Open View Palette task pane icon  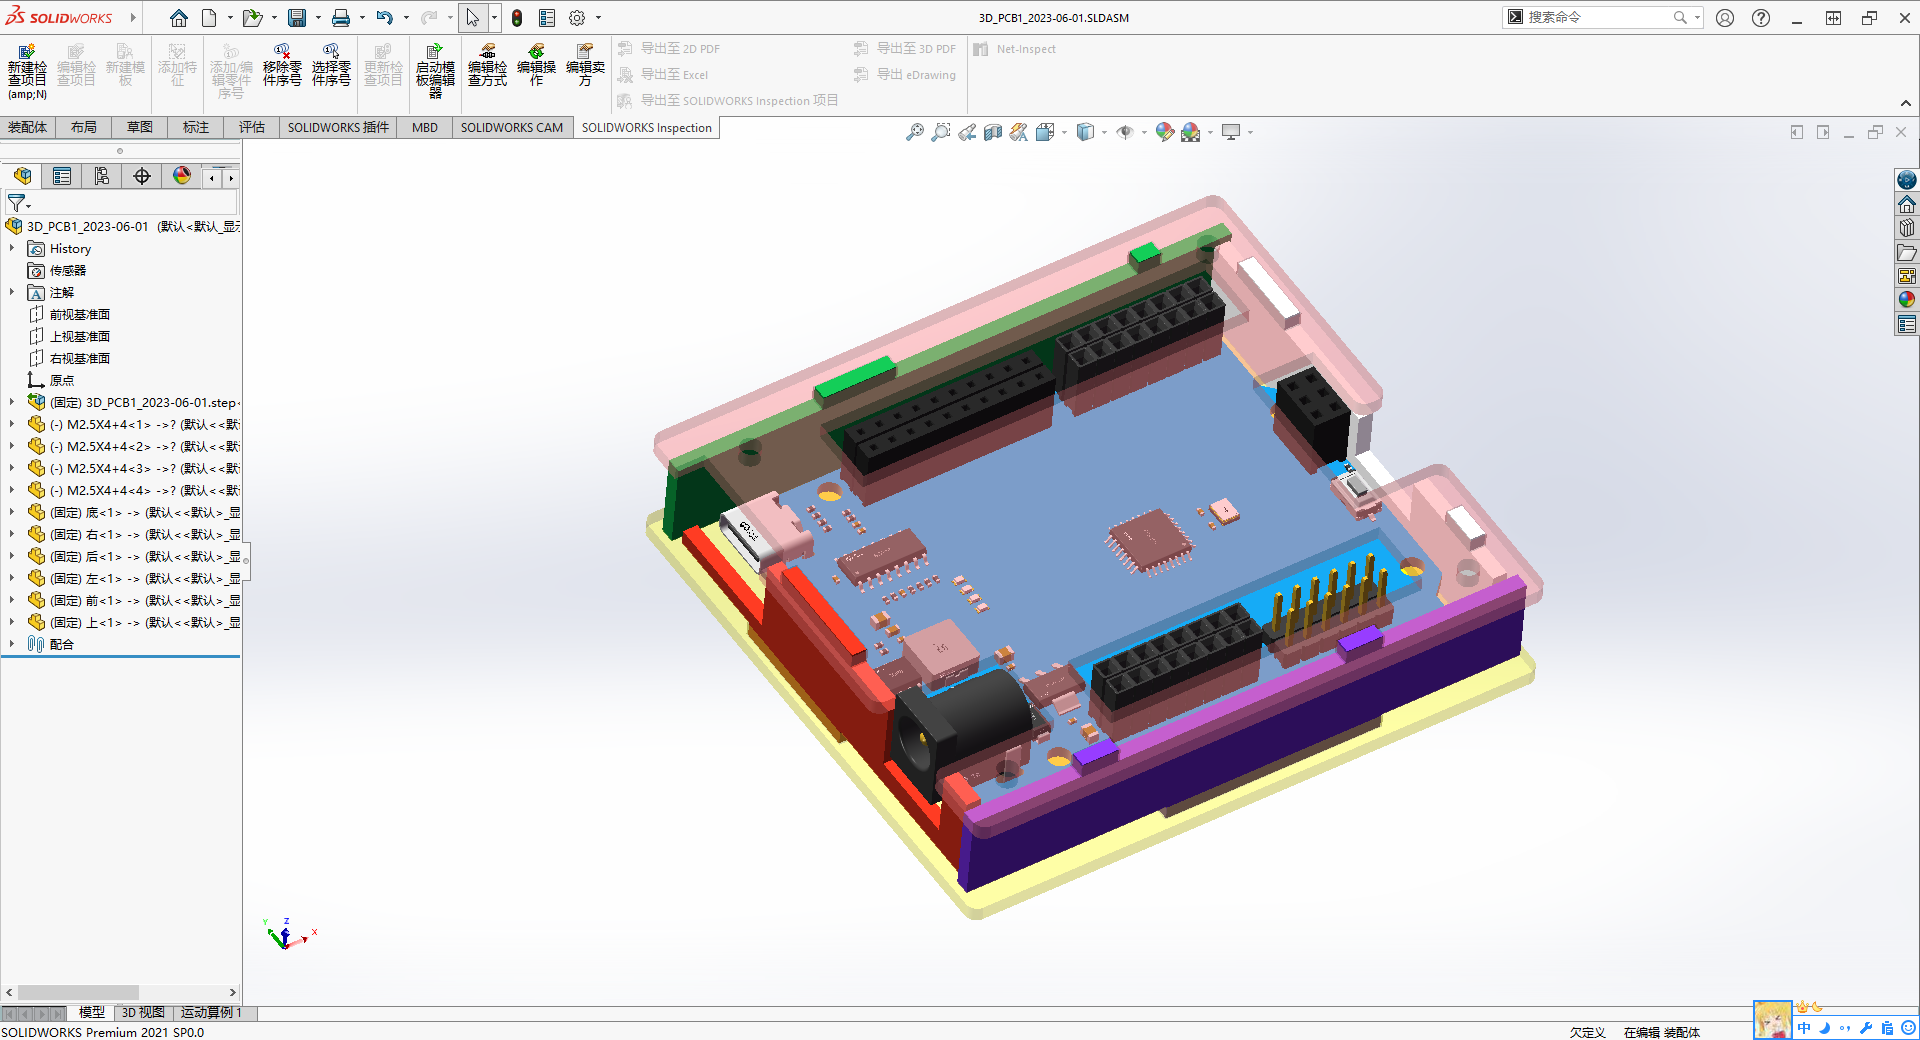coord(1907,276)
